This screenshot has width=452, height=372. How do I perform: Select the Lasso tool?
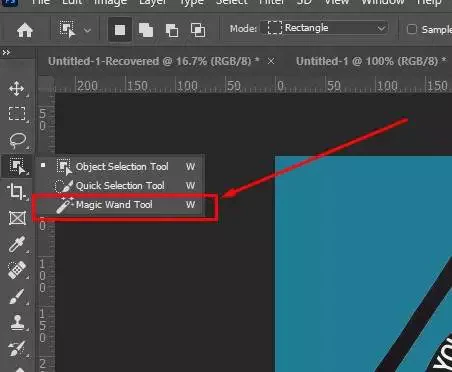(x=17, y=140)
